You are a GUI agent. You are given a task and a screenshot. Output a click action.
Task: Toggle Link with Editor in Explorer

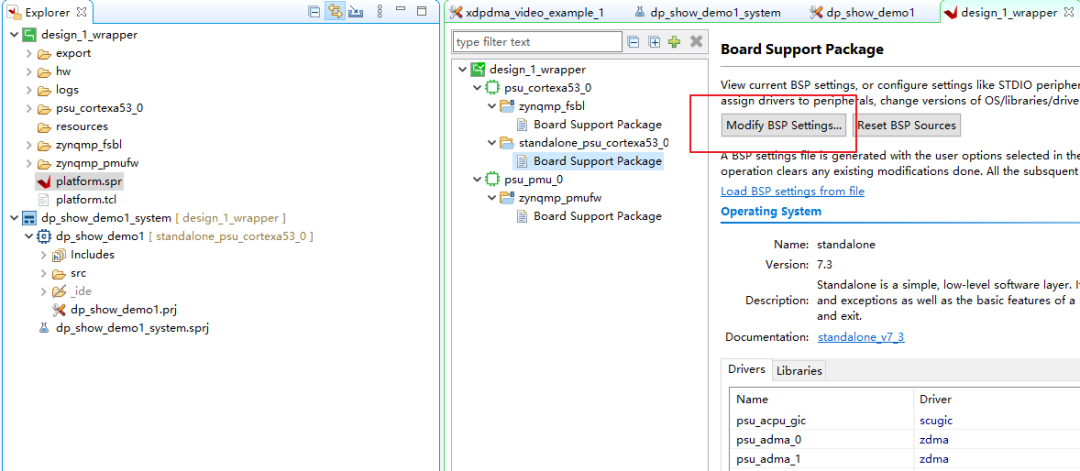tap(335, 12)
